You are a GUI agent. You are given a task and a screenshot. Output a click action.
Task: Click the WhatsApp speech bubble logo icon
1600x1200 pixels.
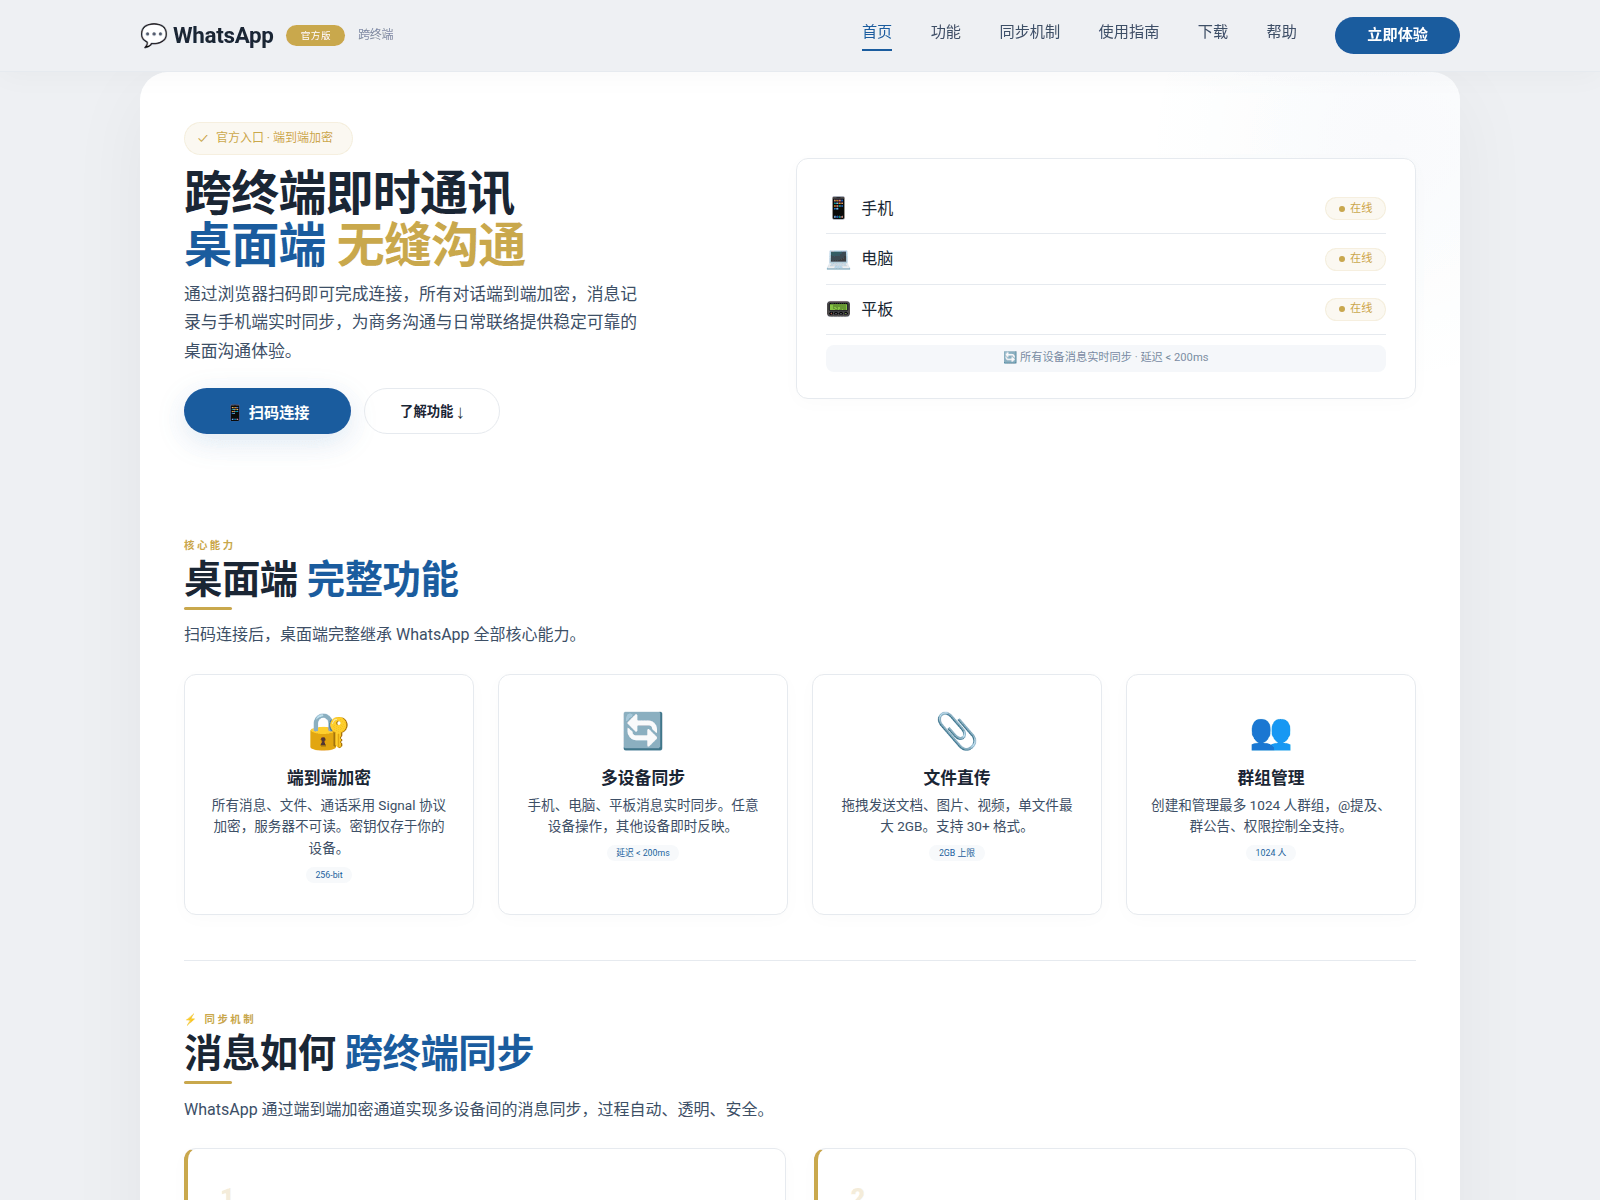[154, 35]
